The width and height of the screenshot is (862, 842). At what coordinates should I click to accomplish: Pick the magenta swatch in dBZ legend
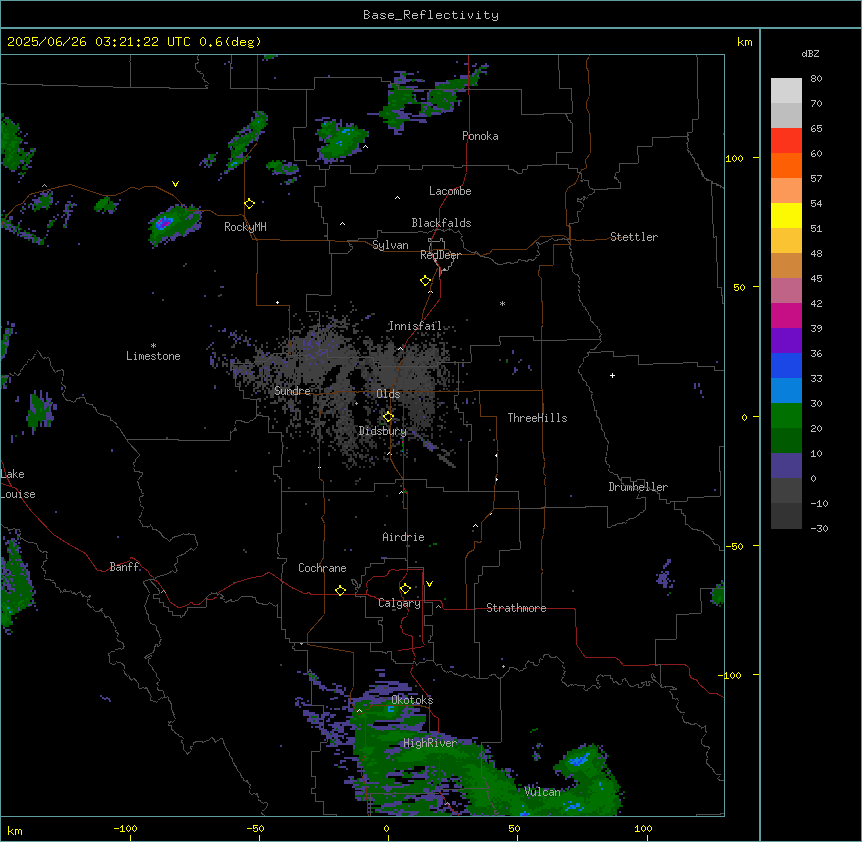pos(786,315)
